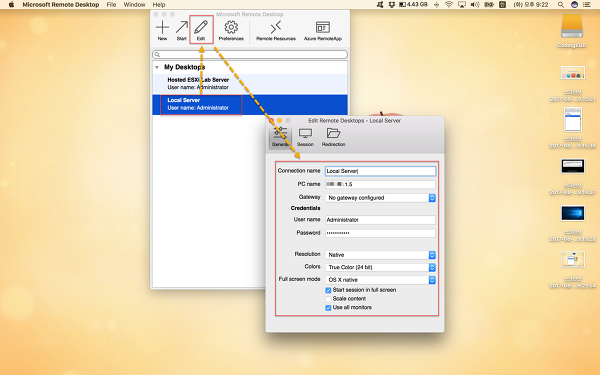Click the volume speaker icon in menu bar

pyautogui.click(x=474, y=5)
